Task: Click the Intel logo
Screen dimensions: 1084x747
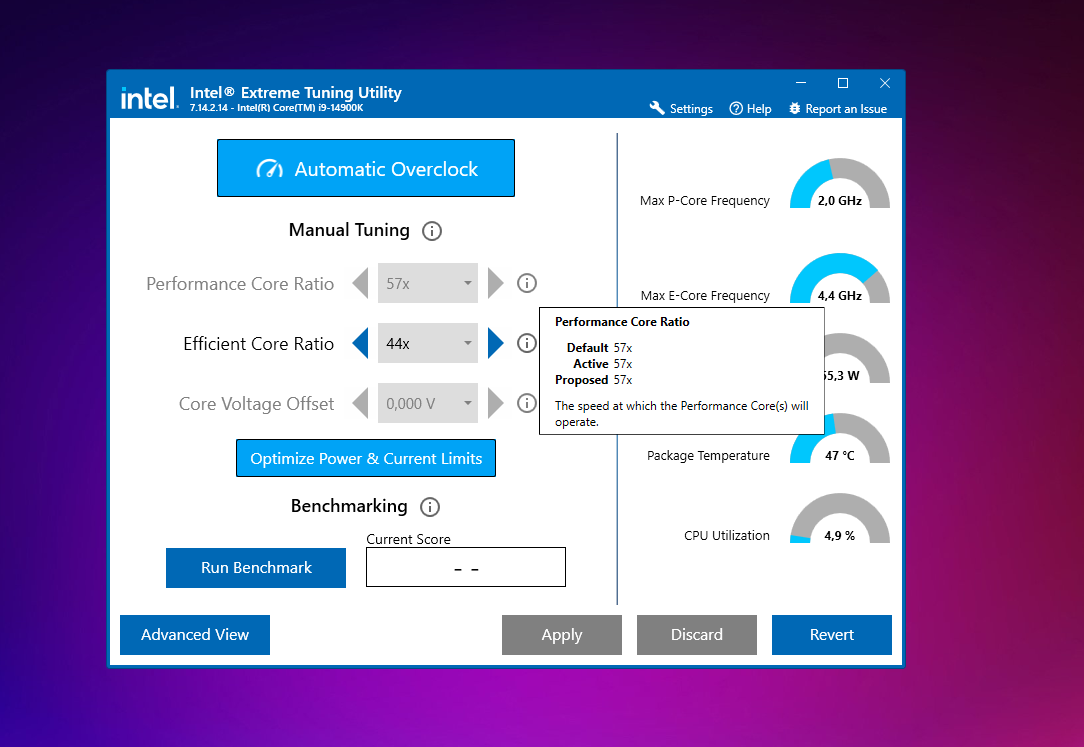Action: click(x=149, y=98)
